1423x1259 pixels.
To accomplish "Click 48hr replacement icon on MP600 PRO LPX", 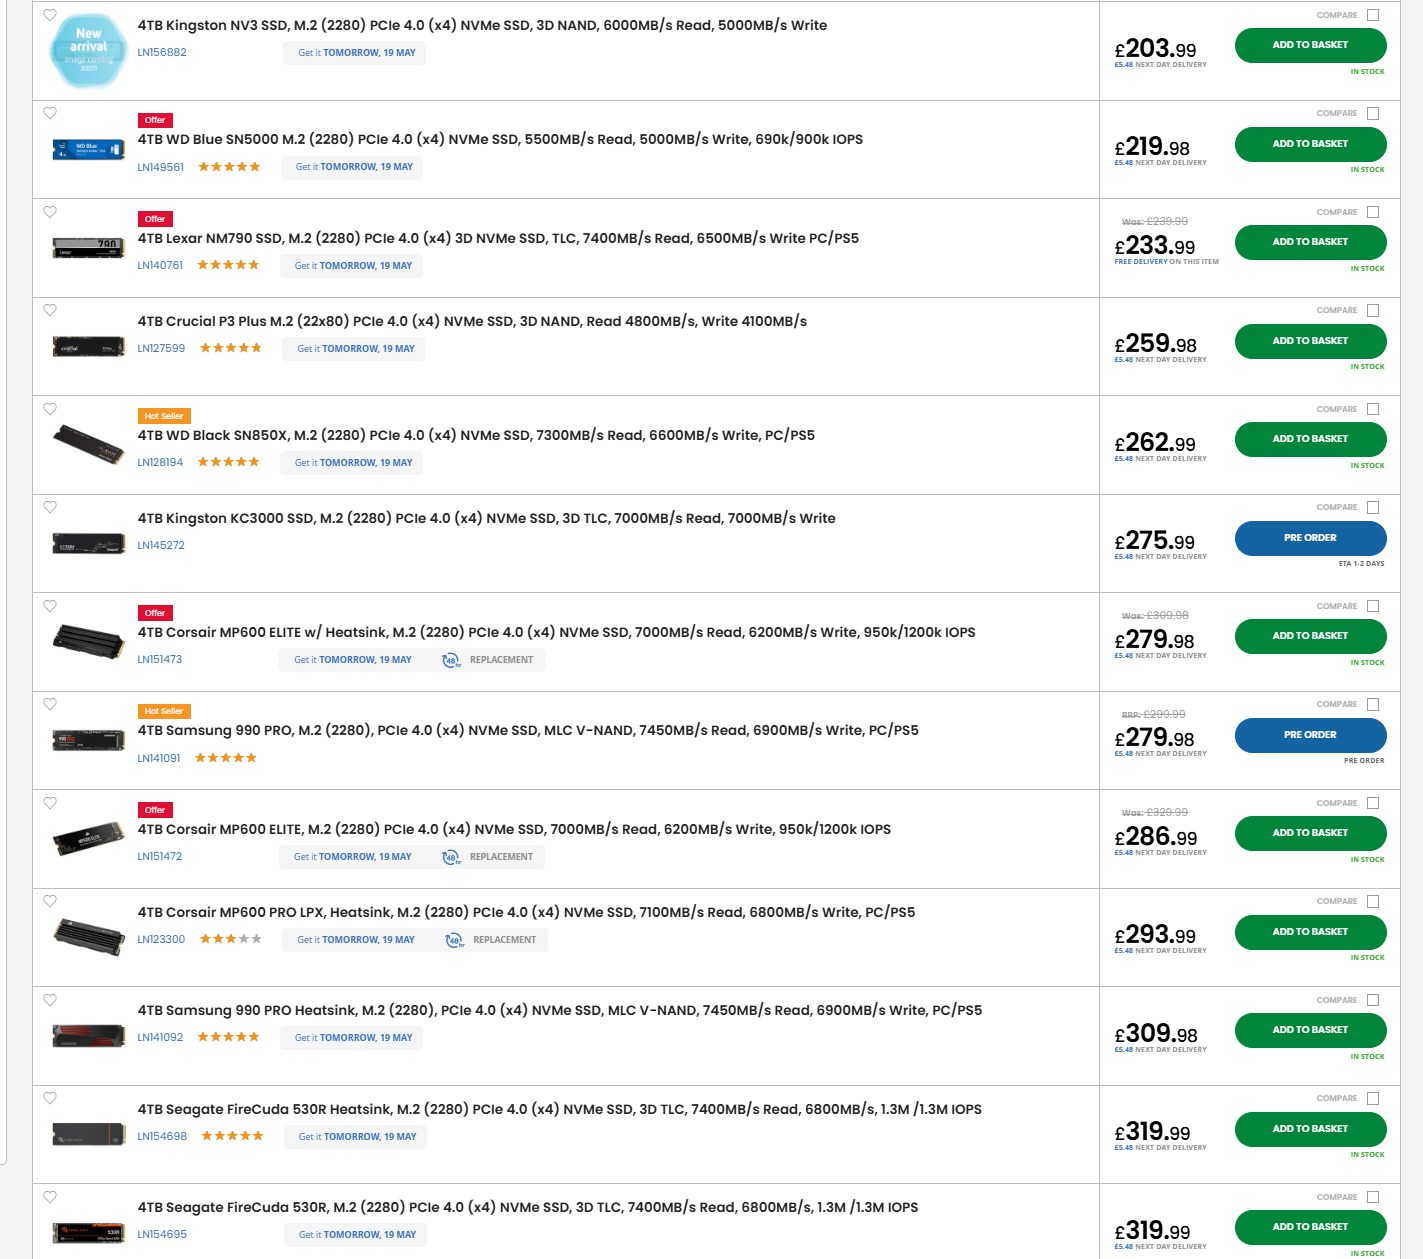I will [454, 940].
